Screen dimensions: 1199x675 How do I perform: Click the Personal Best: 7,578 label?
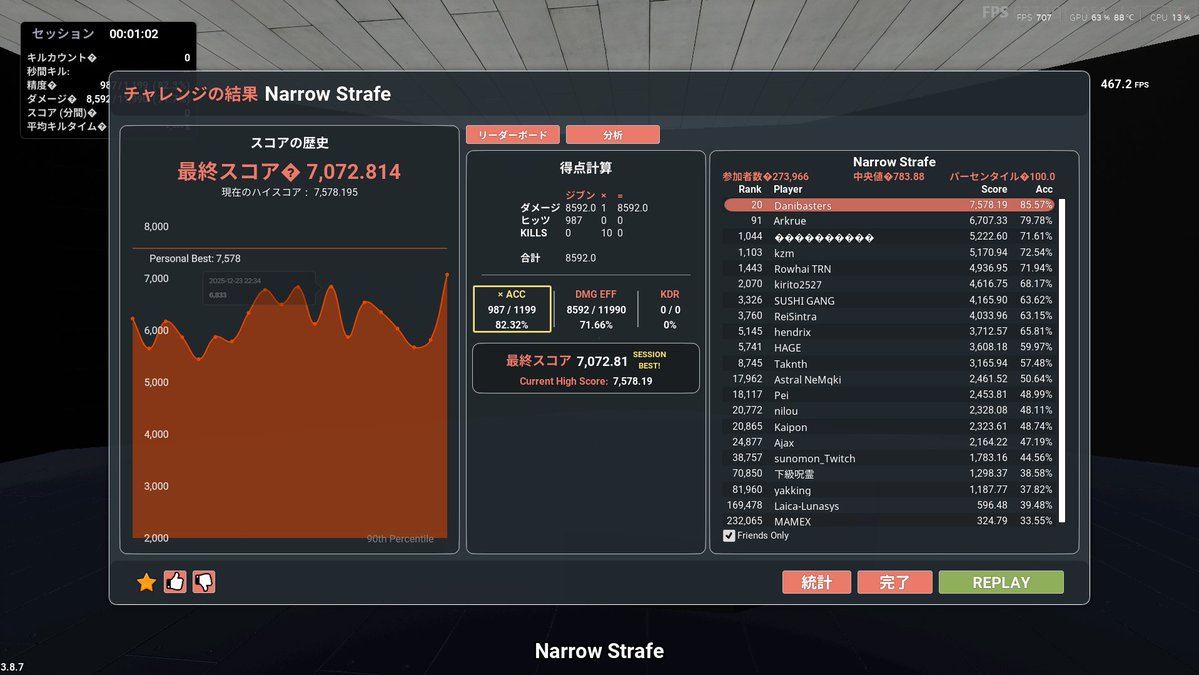pyautogui.click(x=195, y=258)
